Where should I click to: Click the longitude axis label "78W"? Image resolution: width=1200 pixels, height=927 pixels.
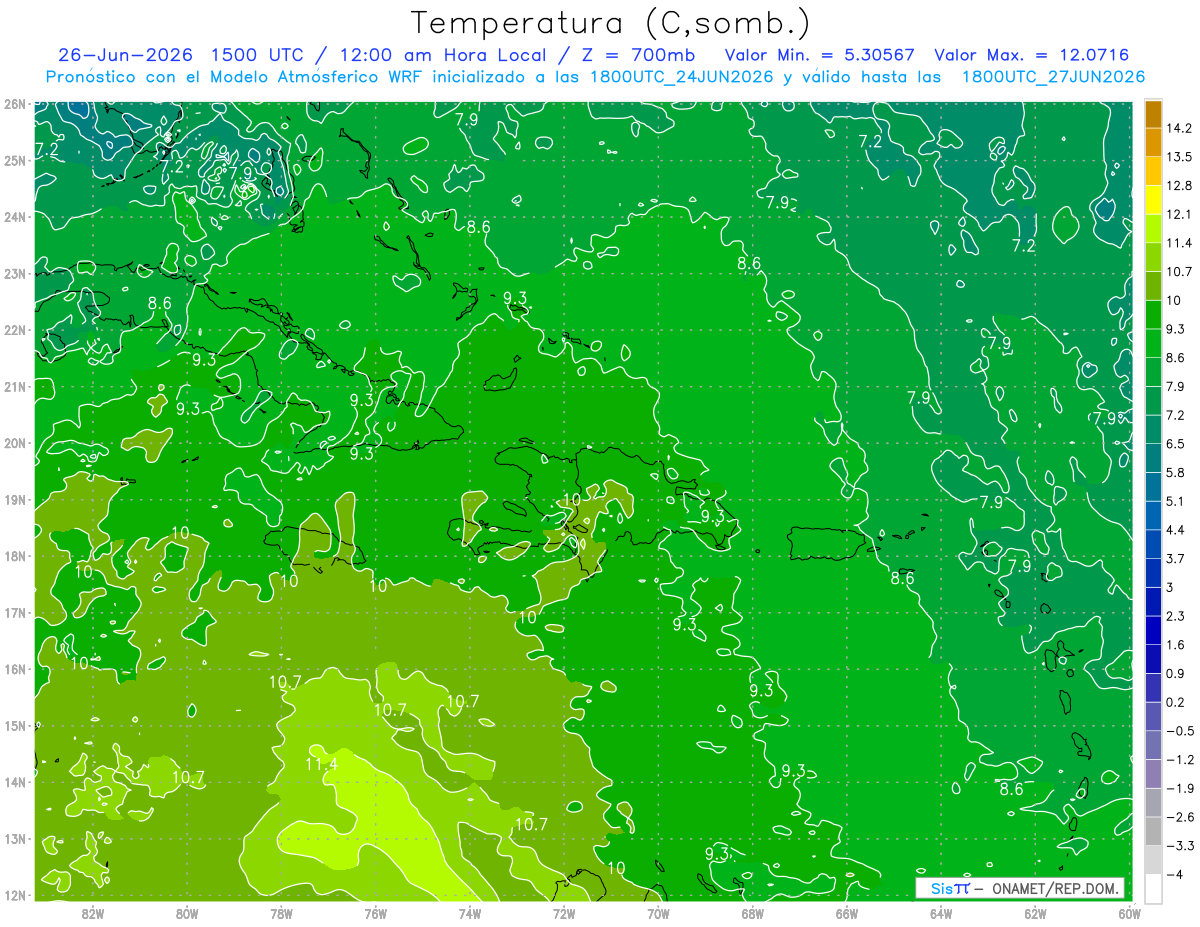point(281,913)
